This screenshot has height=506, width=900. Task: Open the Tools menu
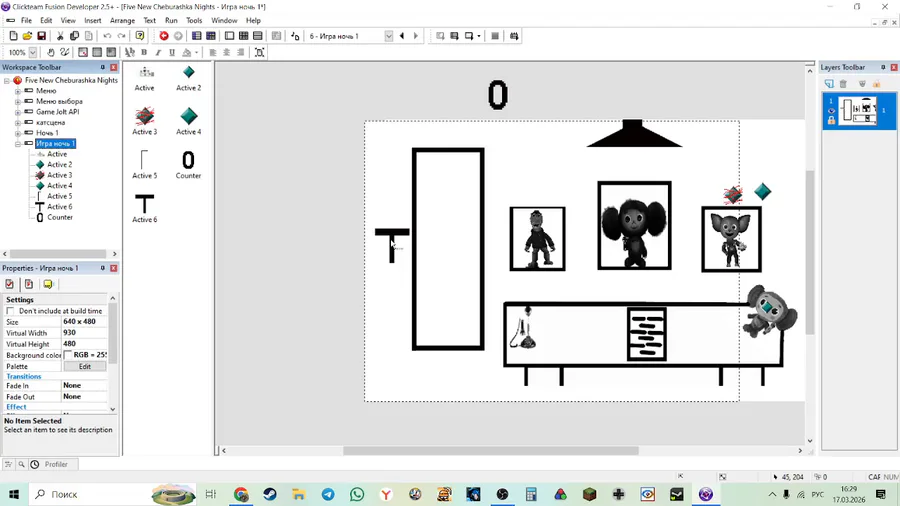194,20
